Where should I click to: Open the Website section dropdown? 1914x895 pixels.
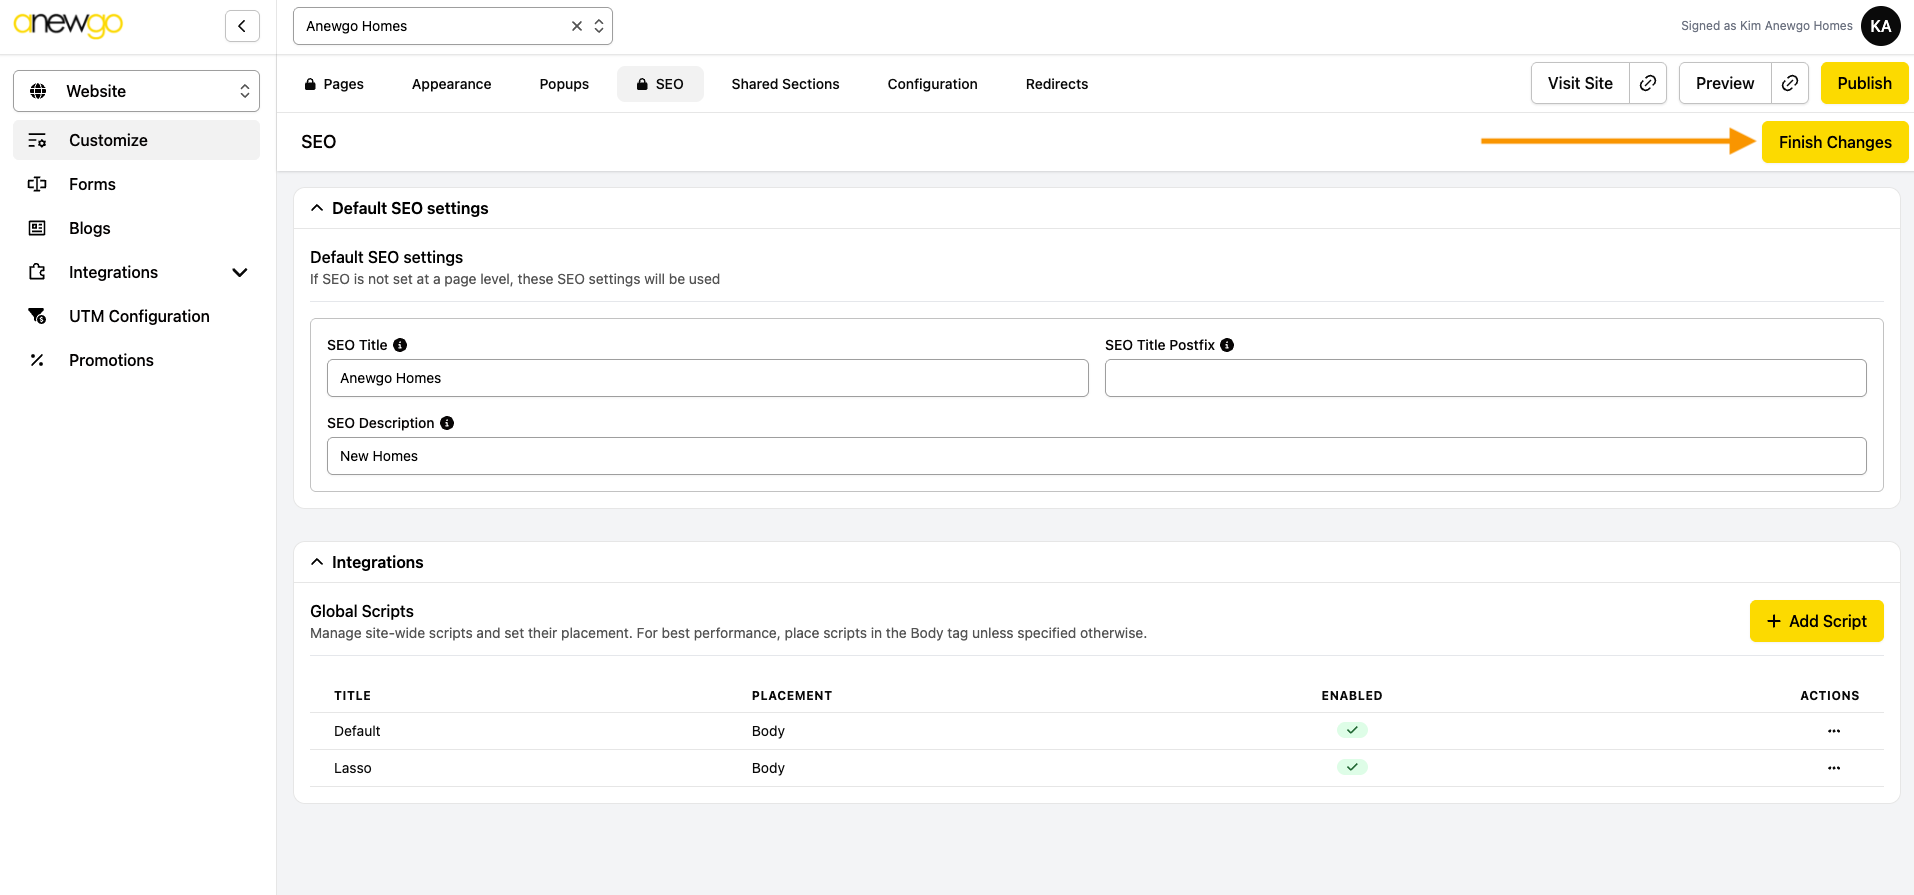point(136,91)
